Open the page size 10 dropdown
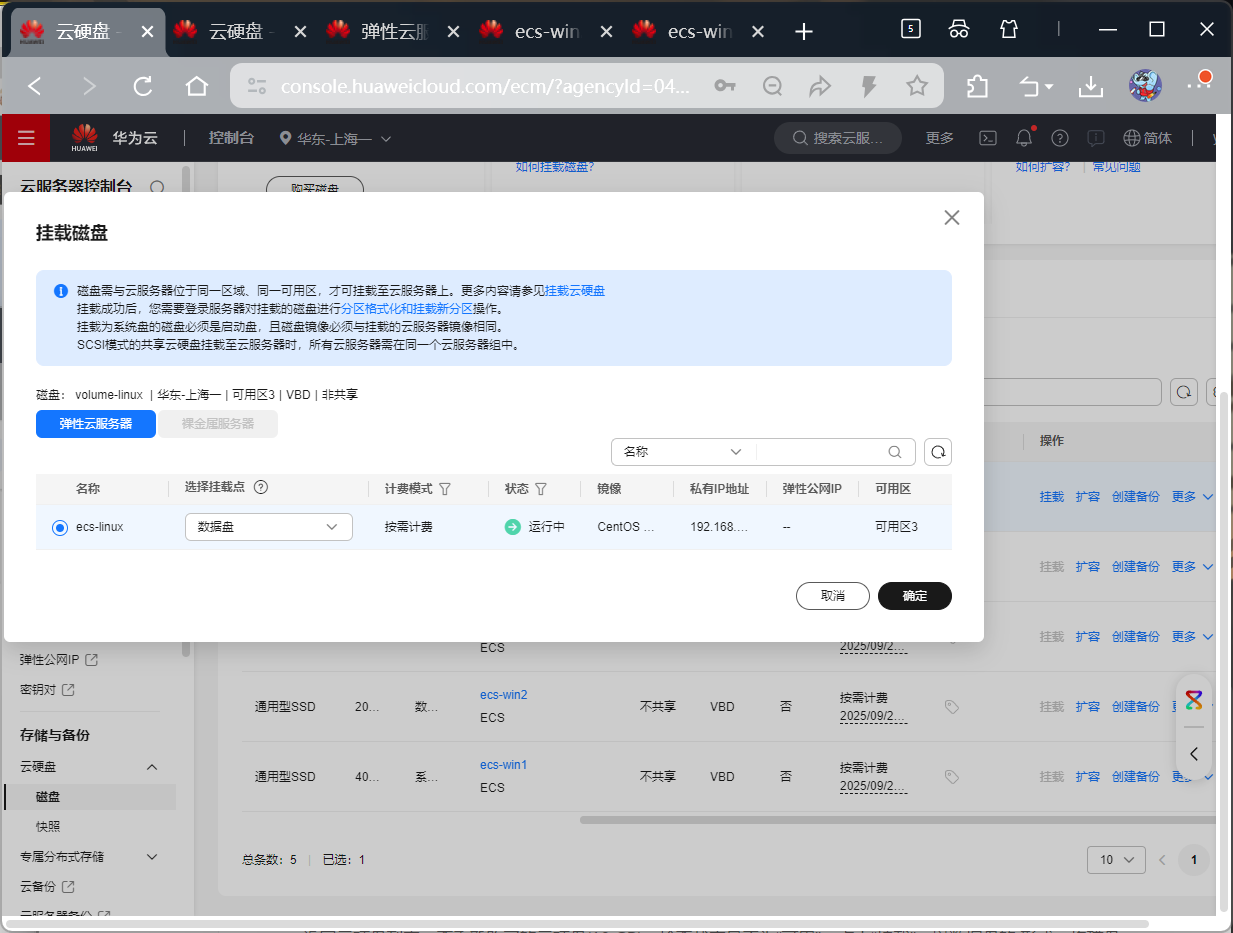1233x933 pixels. point(1117,860)
